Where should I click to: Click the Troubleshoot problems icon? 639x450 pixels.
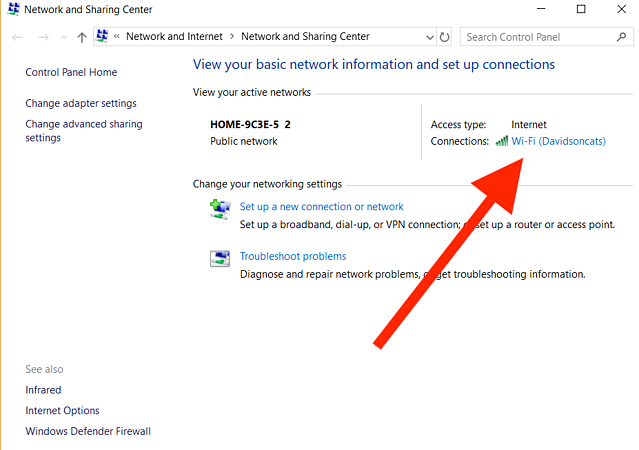click(220, 258)
